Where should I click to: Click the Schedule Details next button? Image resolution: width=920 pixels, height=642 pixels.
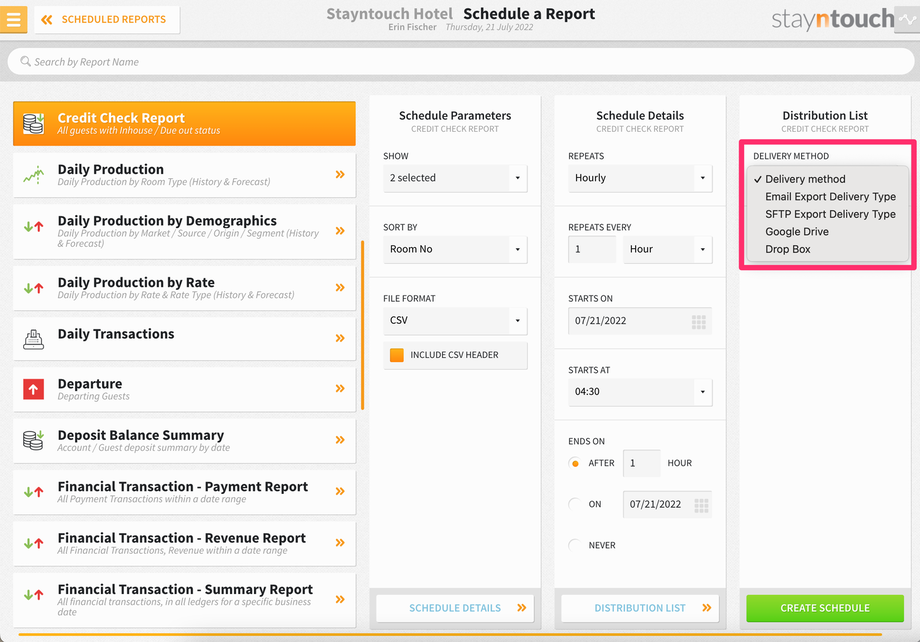(455, 608)
